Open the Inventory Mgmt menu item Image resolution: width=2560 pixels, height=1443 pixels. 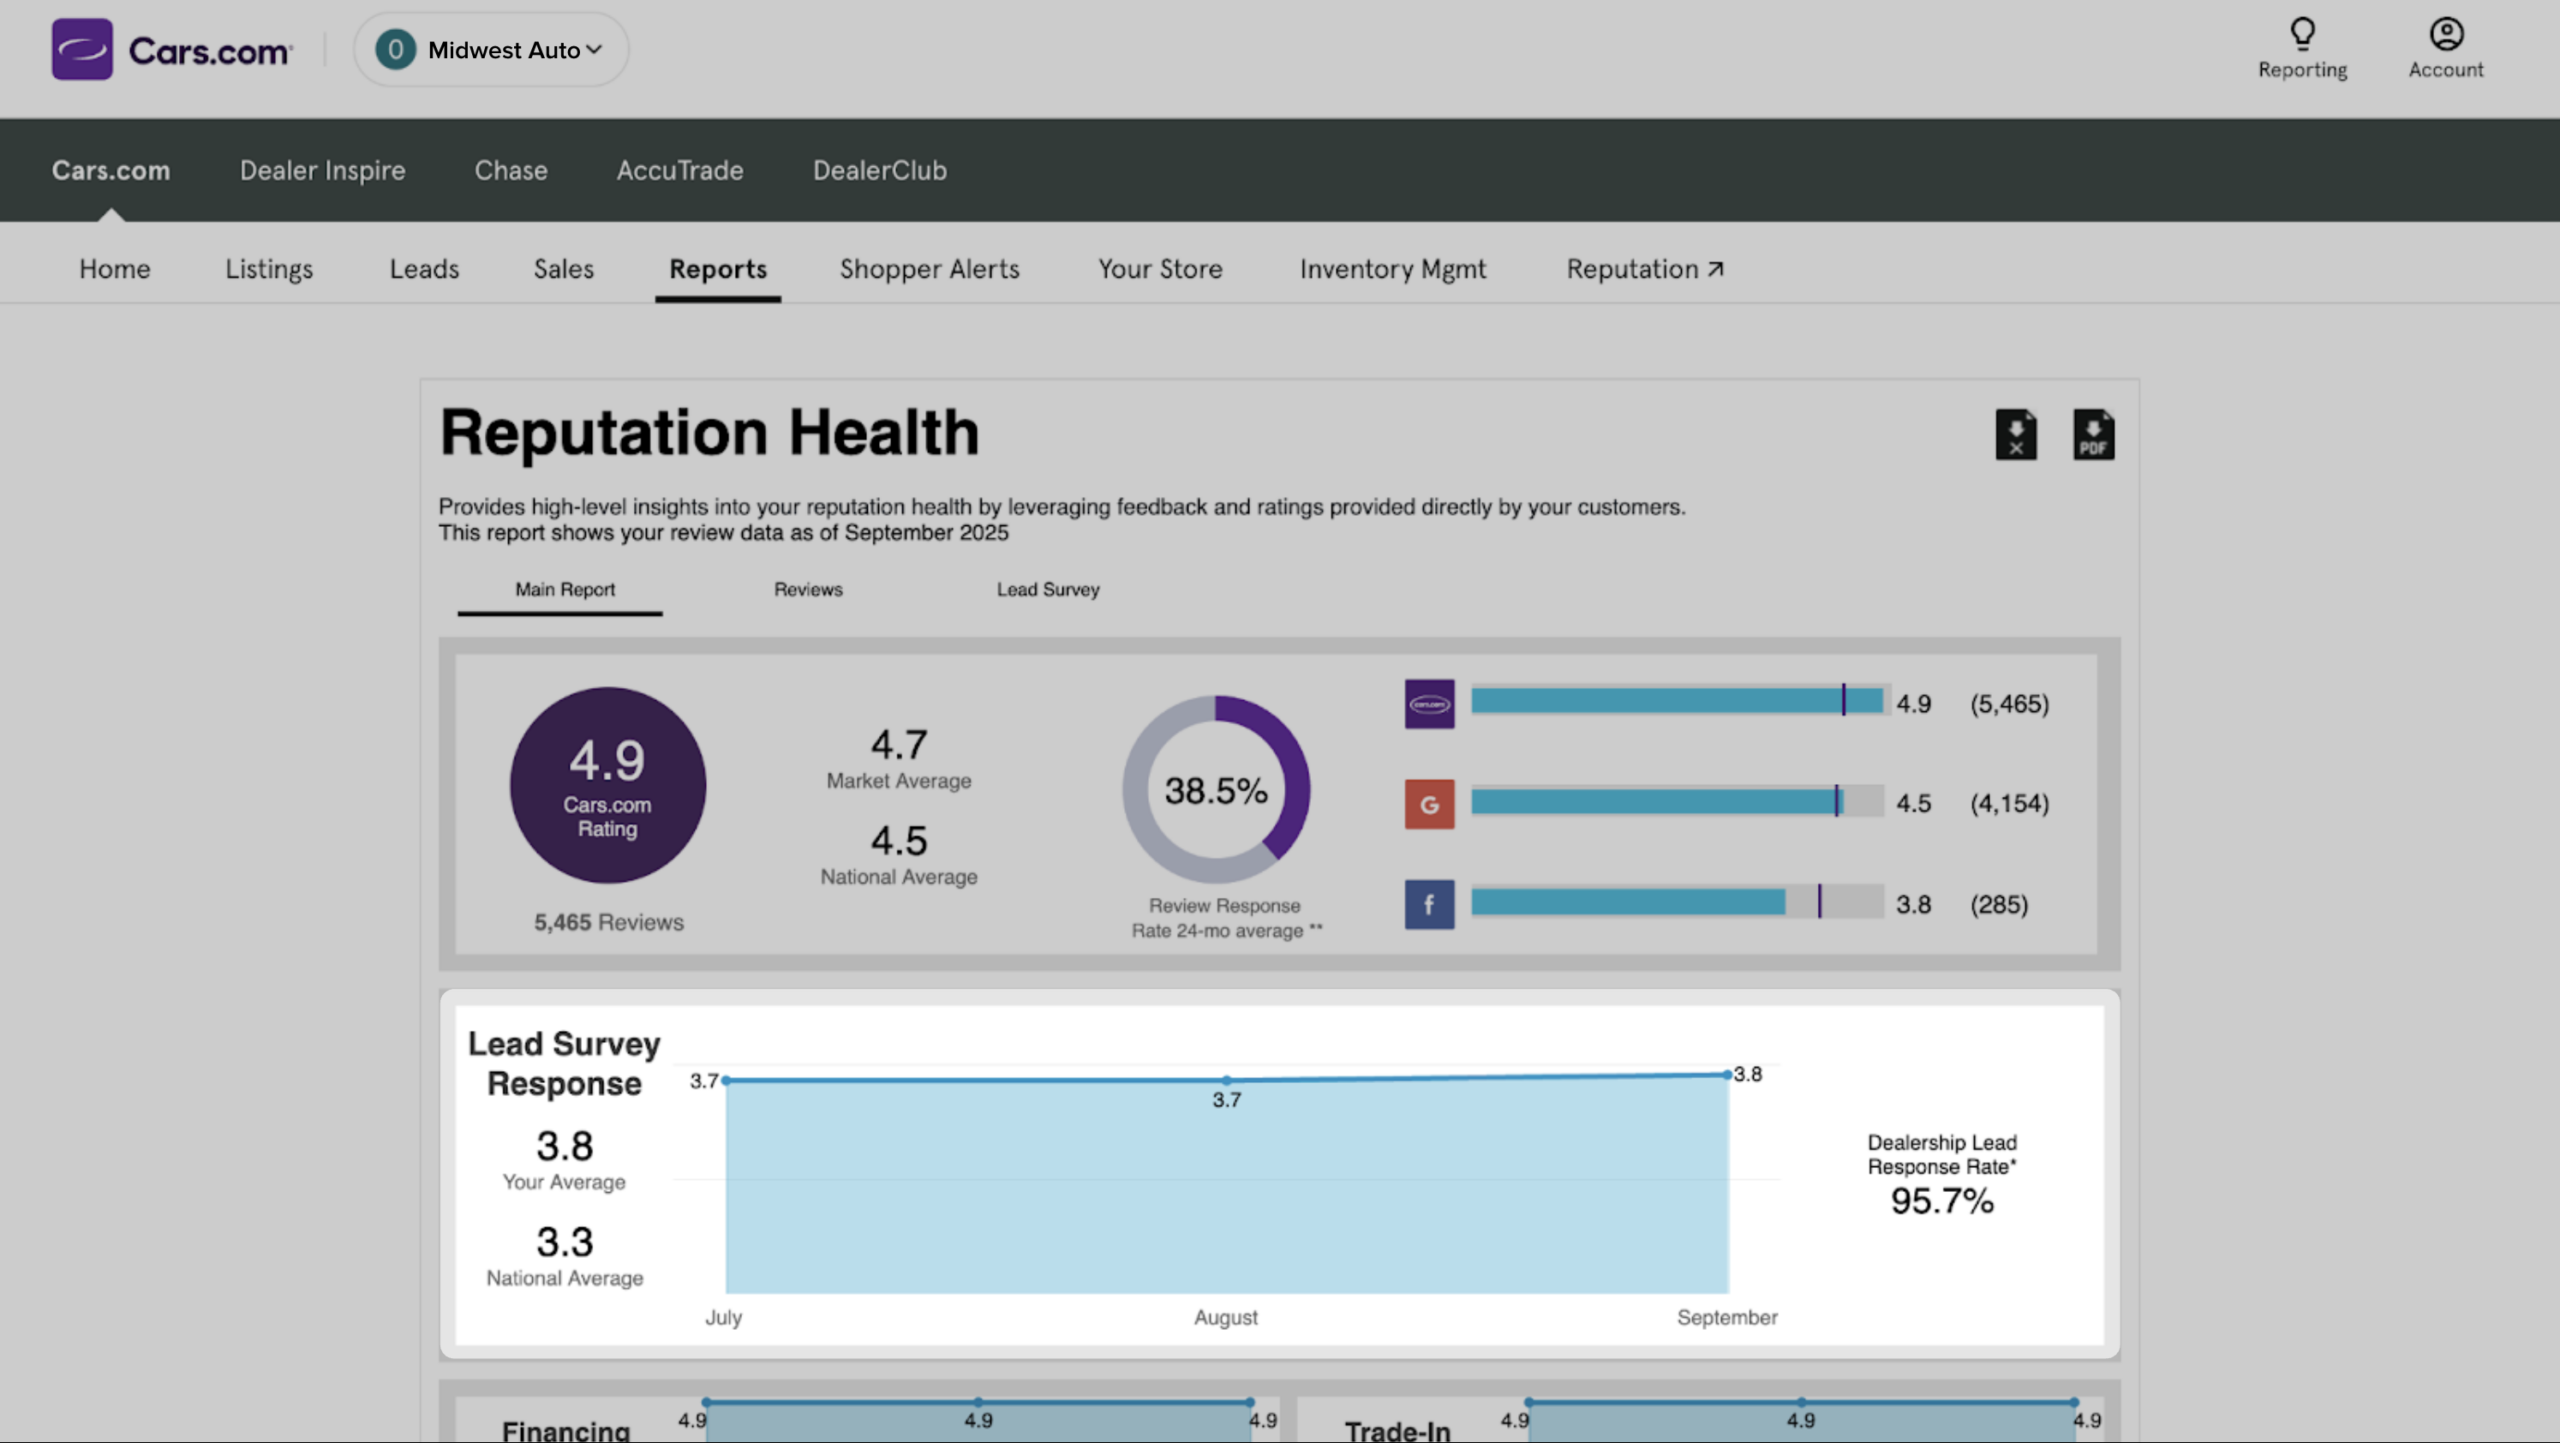tap(1393, 269)
